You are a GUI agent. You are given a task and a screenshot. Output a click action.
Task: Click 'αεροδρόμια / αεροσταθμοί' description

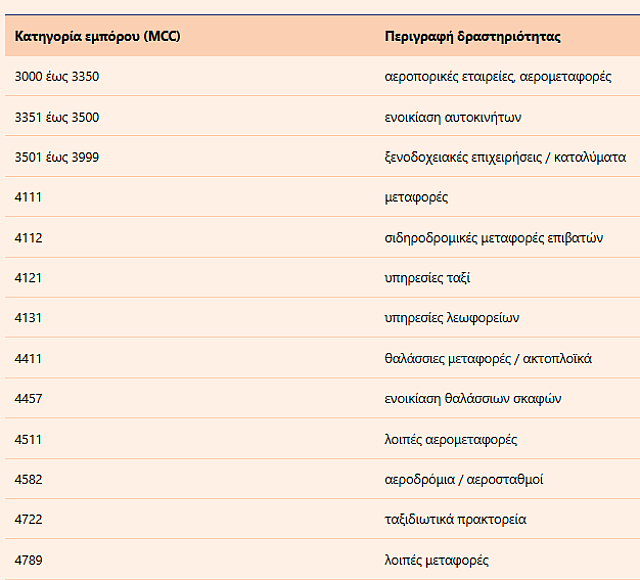(x=464, y=479)
